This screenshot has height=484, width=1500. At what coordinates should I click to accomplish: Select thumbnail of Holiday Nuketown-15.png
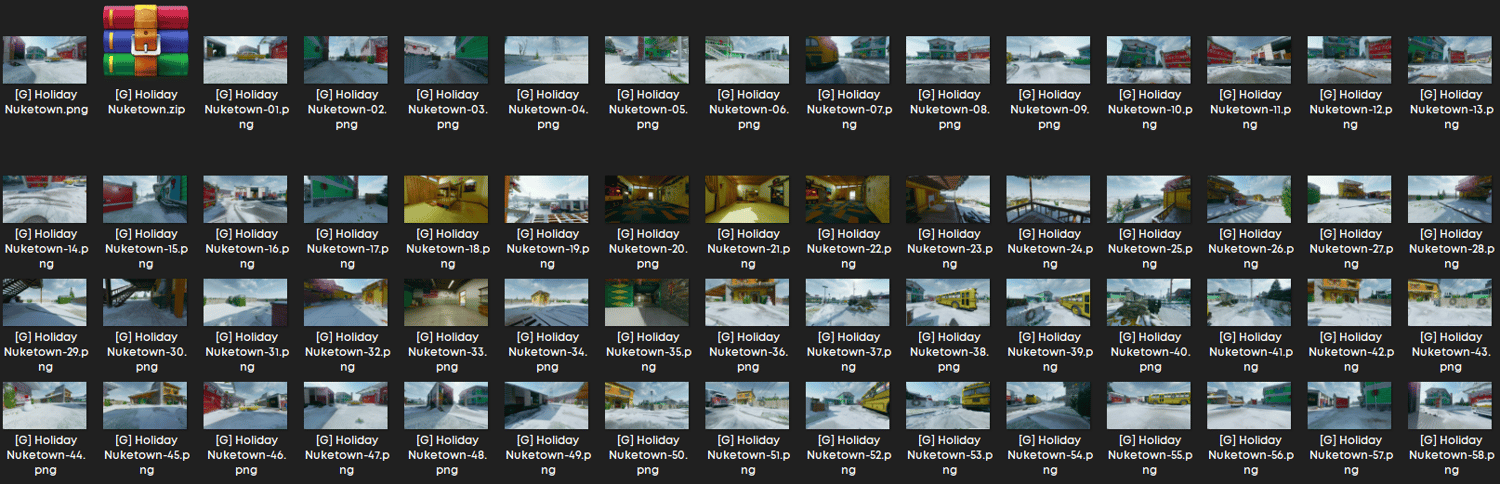145,199
